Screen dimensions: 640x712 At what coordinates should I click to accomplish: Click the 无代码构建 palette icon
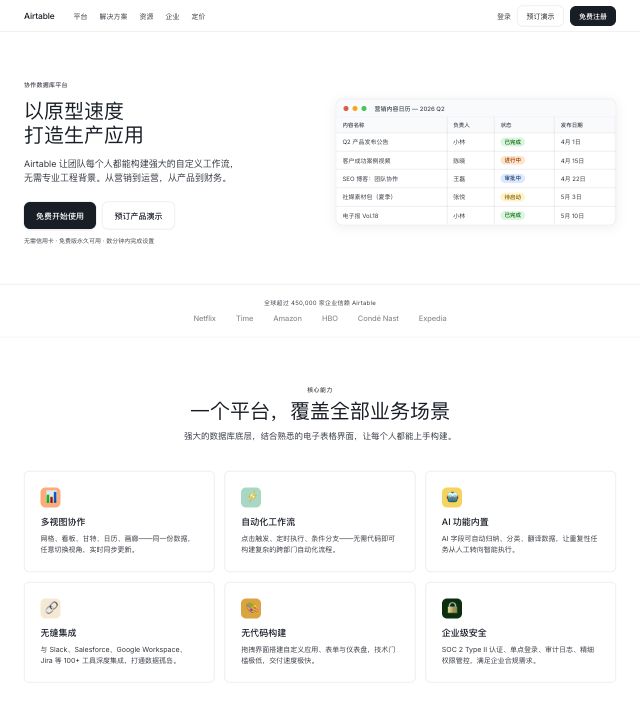click(x=251, y=608)
